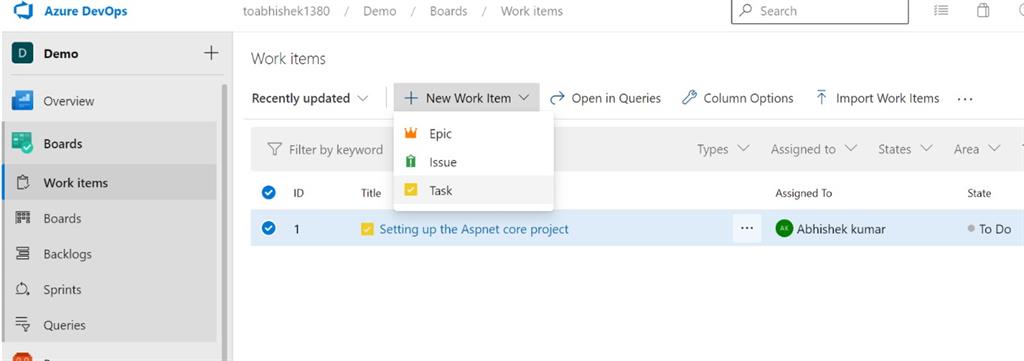Toggle the New Work Item dropdown button
Viewport: 1024px width, 361px height.
[x=466, y=98]
